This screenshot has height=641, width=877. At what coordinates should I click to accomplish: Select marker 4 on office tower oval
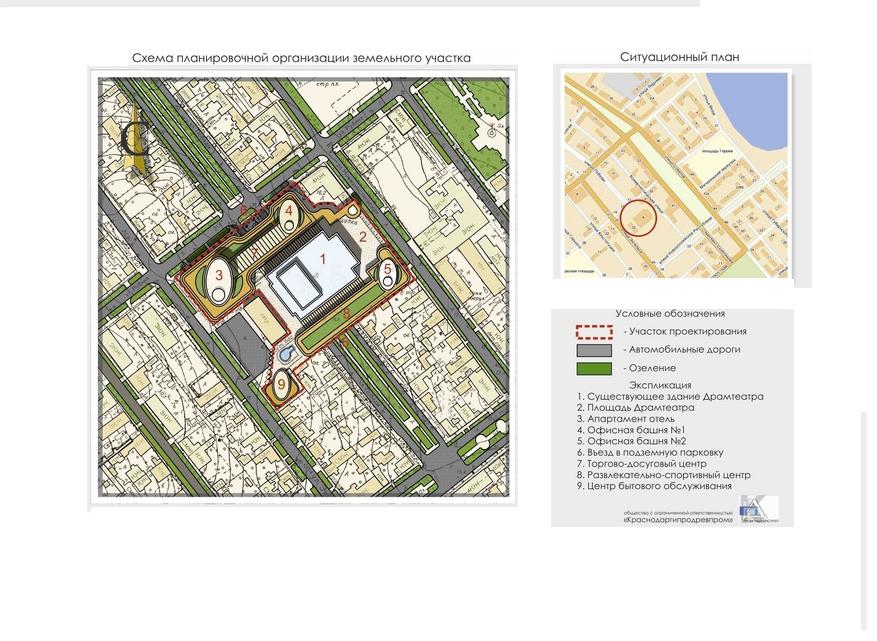tap(289, 211)
